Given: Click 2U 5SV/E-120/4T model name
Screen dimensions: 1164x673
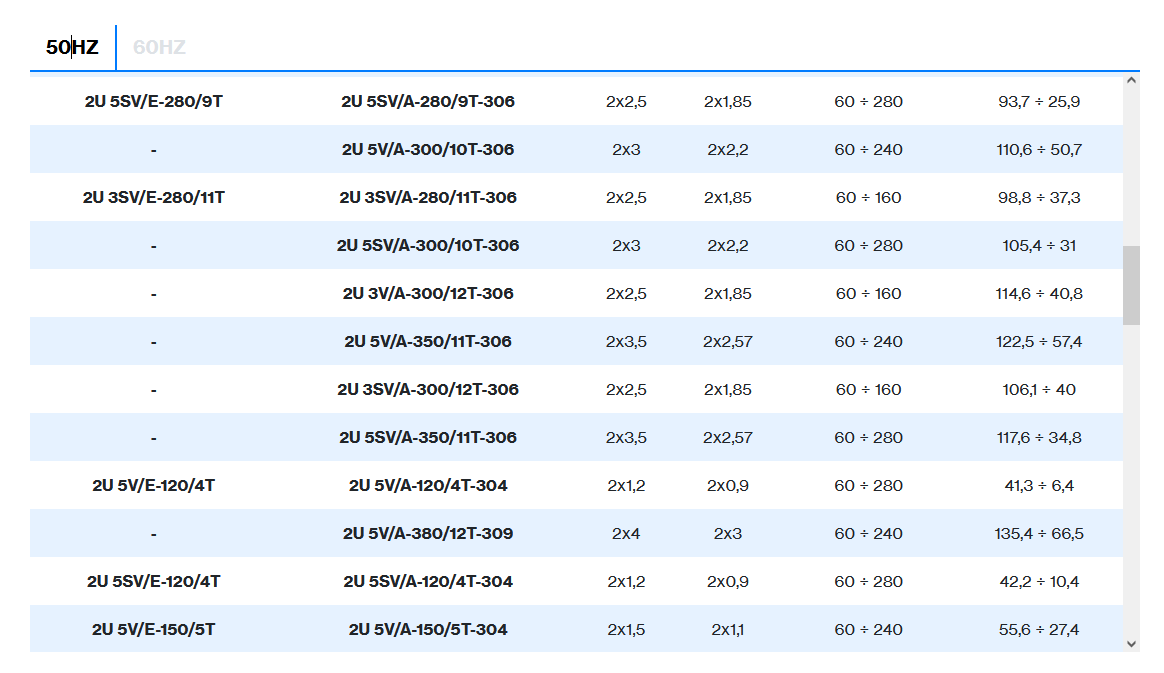Looking at the screenshot, I should 154,582.
